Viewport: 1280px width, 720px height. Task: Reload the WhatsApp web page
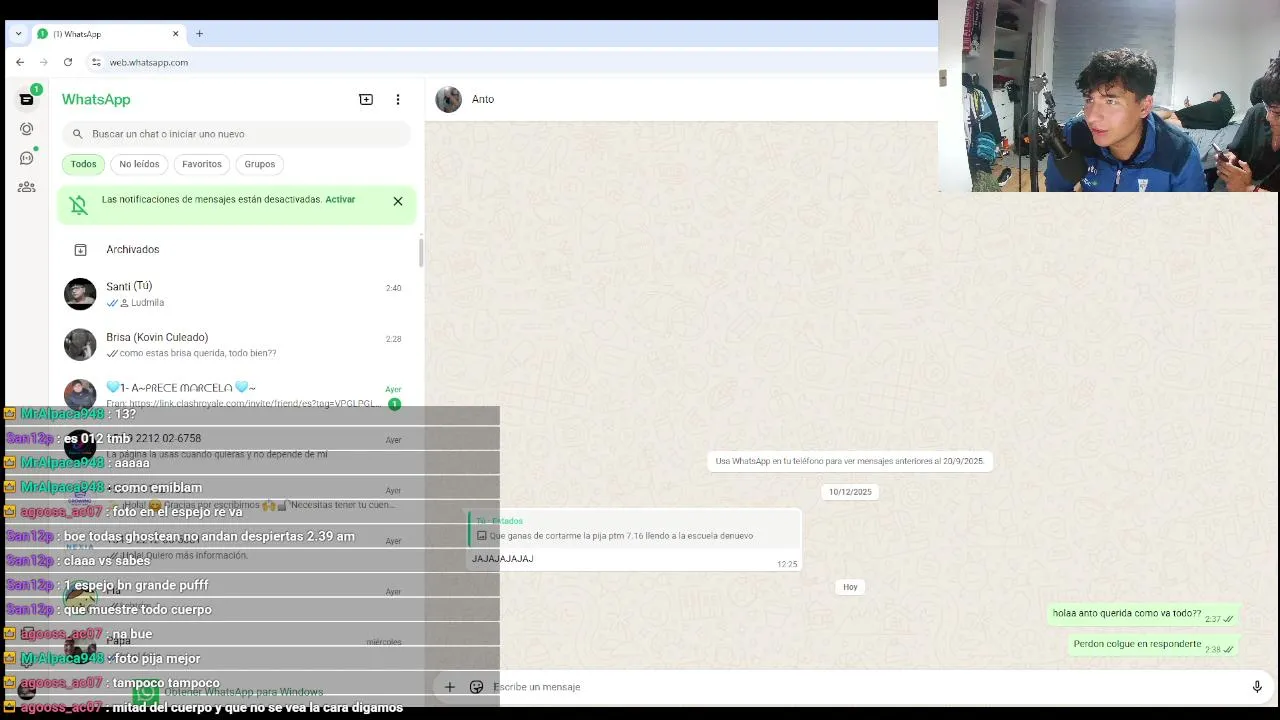68,62
